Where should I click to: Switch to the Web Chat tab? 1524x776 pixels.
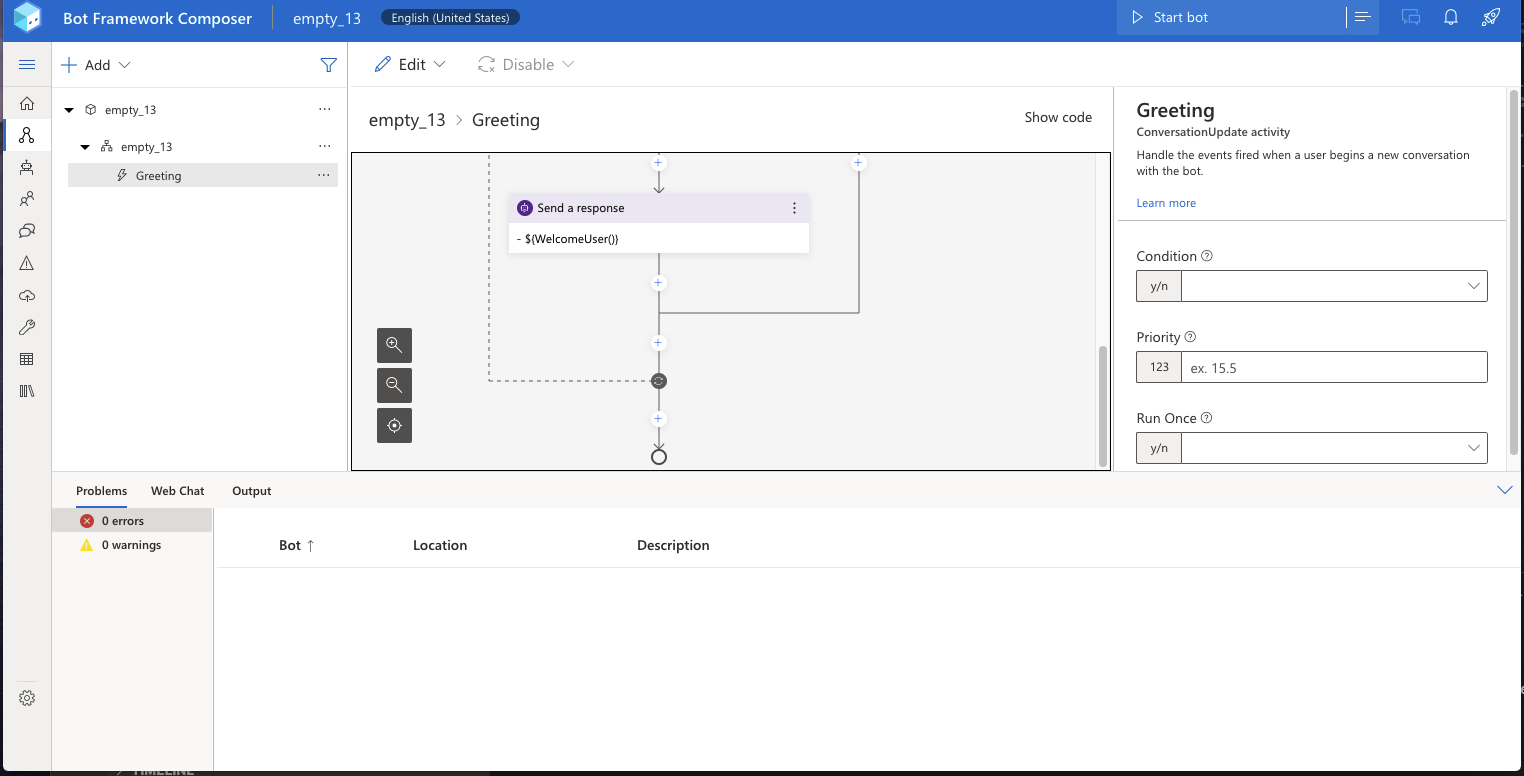[178, 491]
